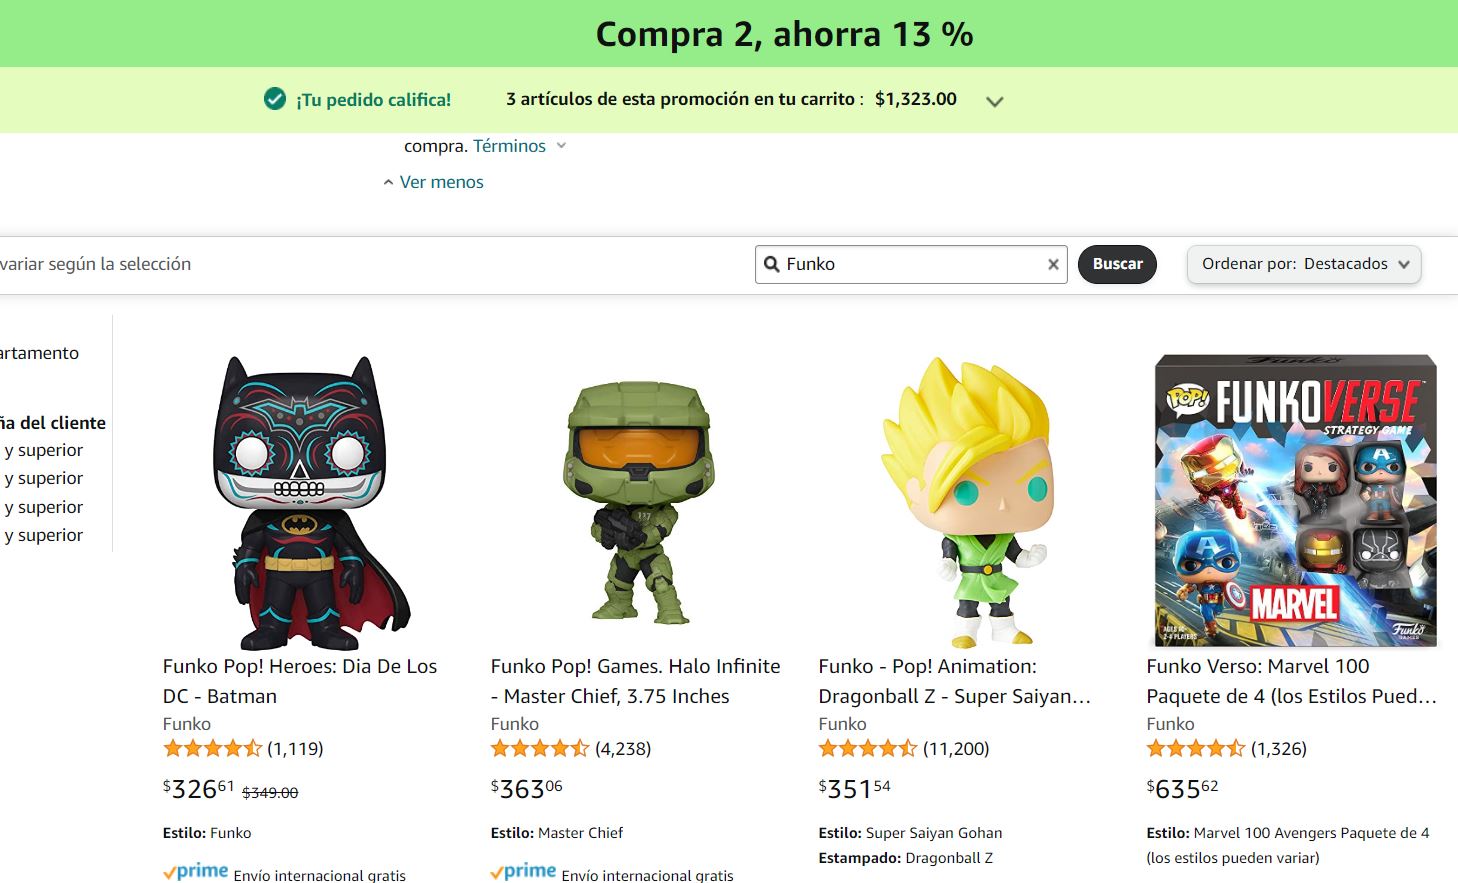Open the Dragonball Z 11,200 reviews count

pos(956,748)
